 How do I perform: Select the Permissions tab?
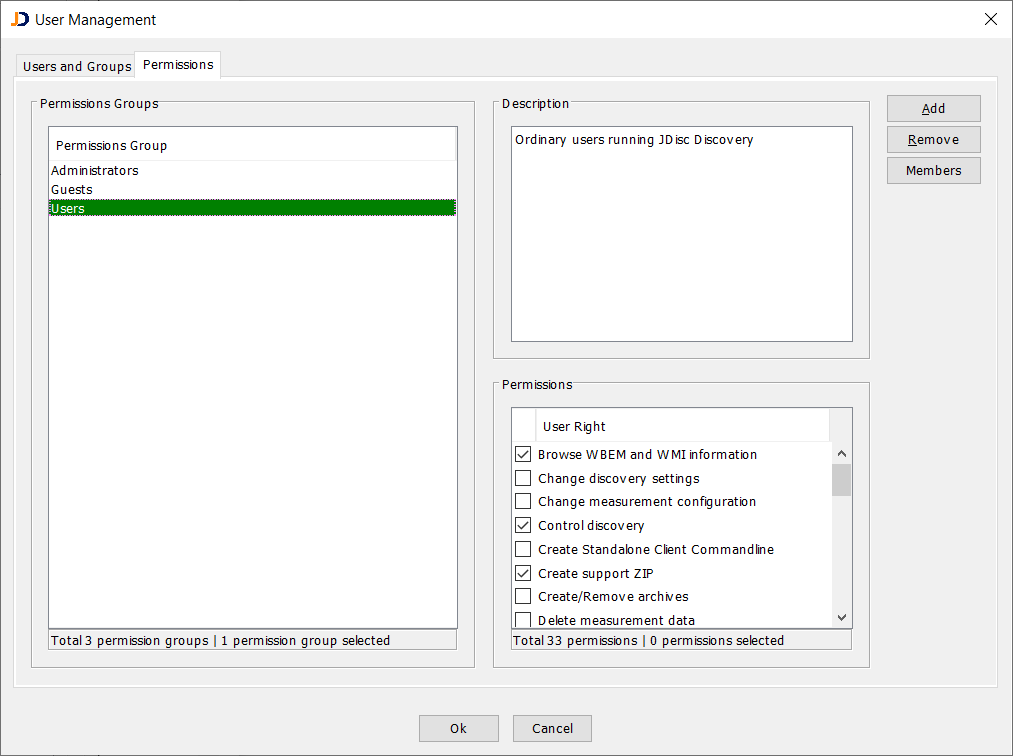[x=177, y=64]
